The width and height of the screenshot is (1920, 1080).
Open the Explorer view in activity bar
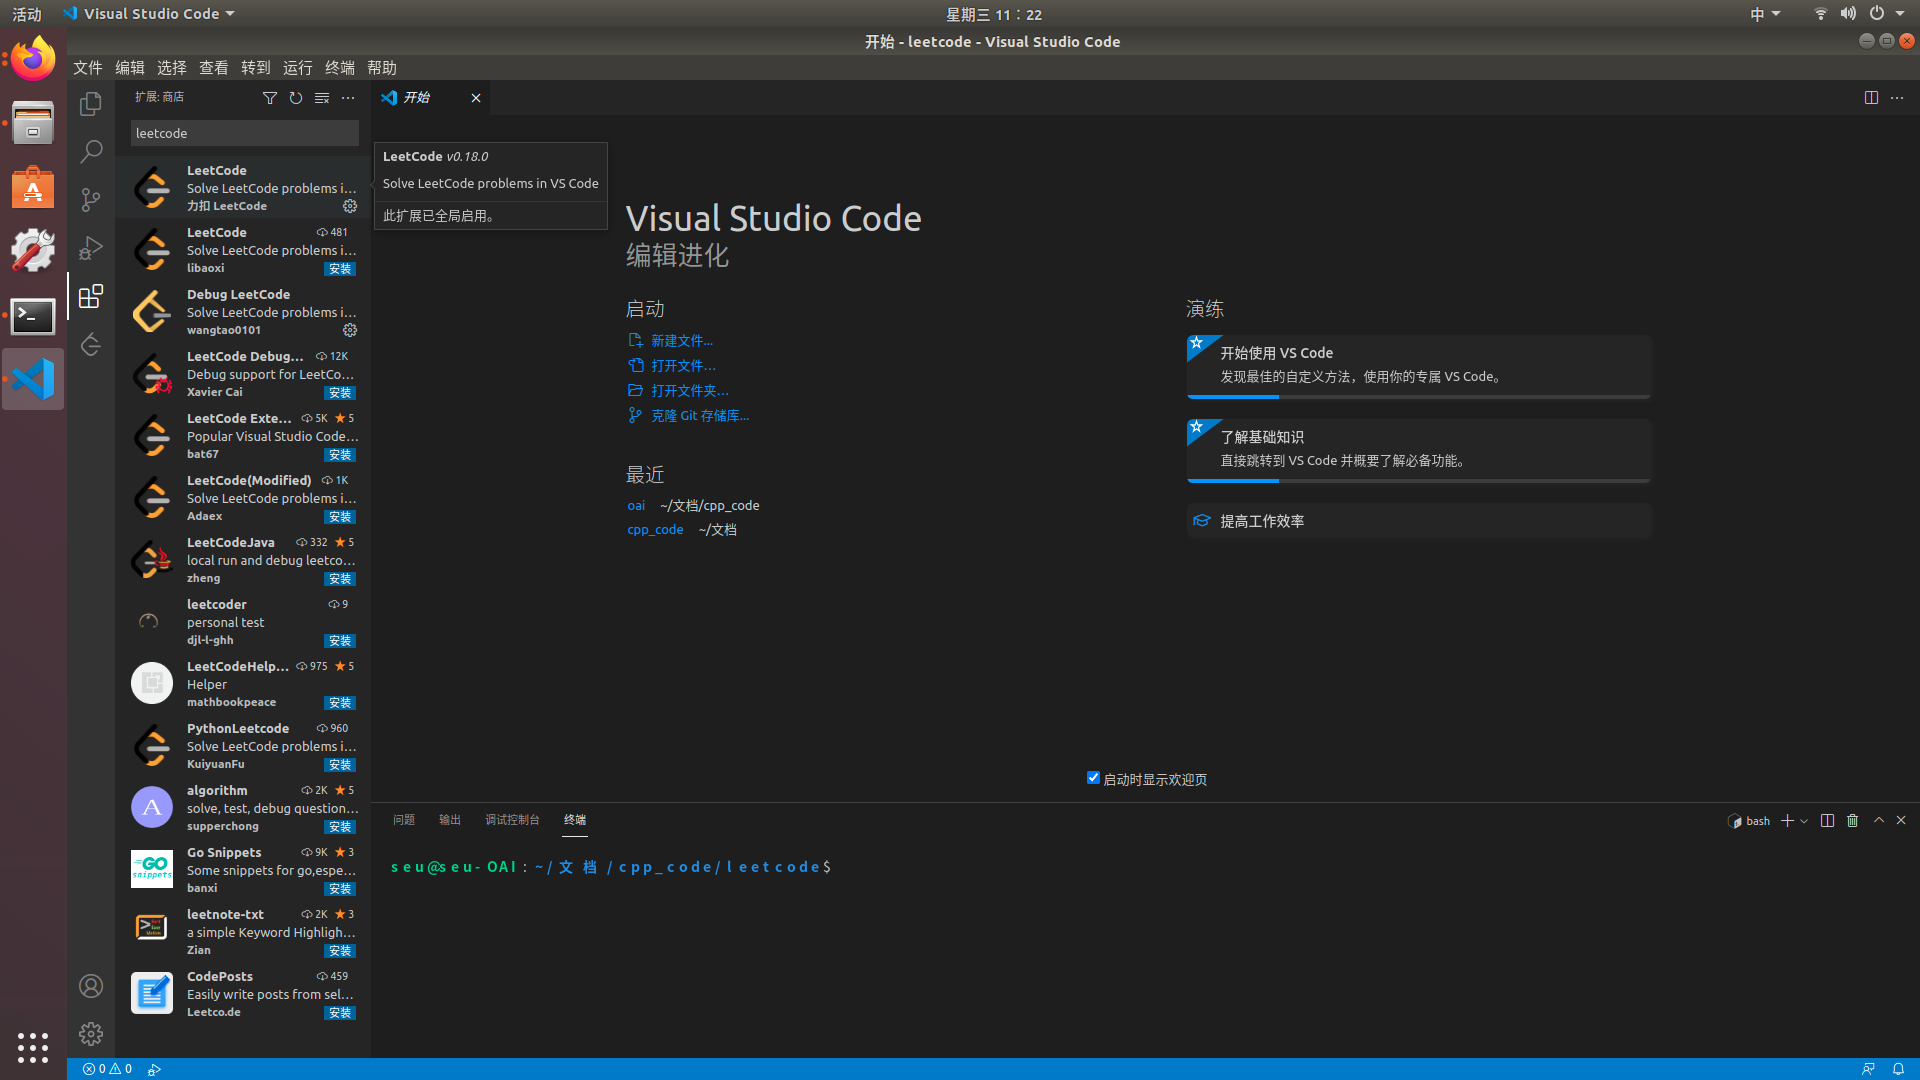tap(91, 104)
